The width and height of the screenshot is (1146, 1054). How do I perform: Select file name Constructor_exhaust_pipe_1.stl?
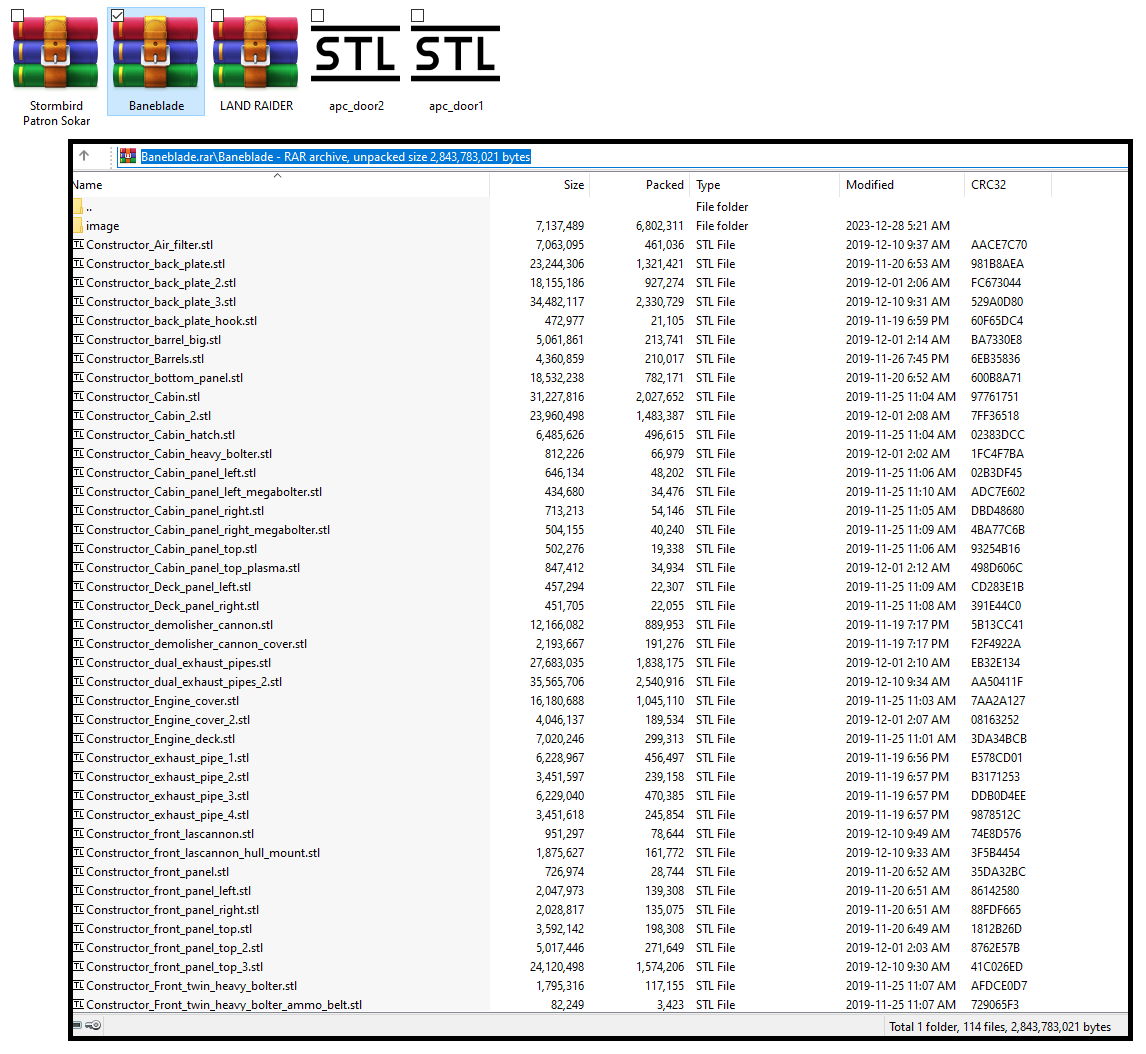(x=167, y=758)
